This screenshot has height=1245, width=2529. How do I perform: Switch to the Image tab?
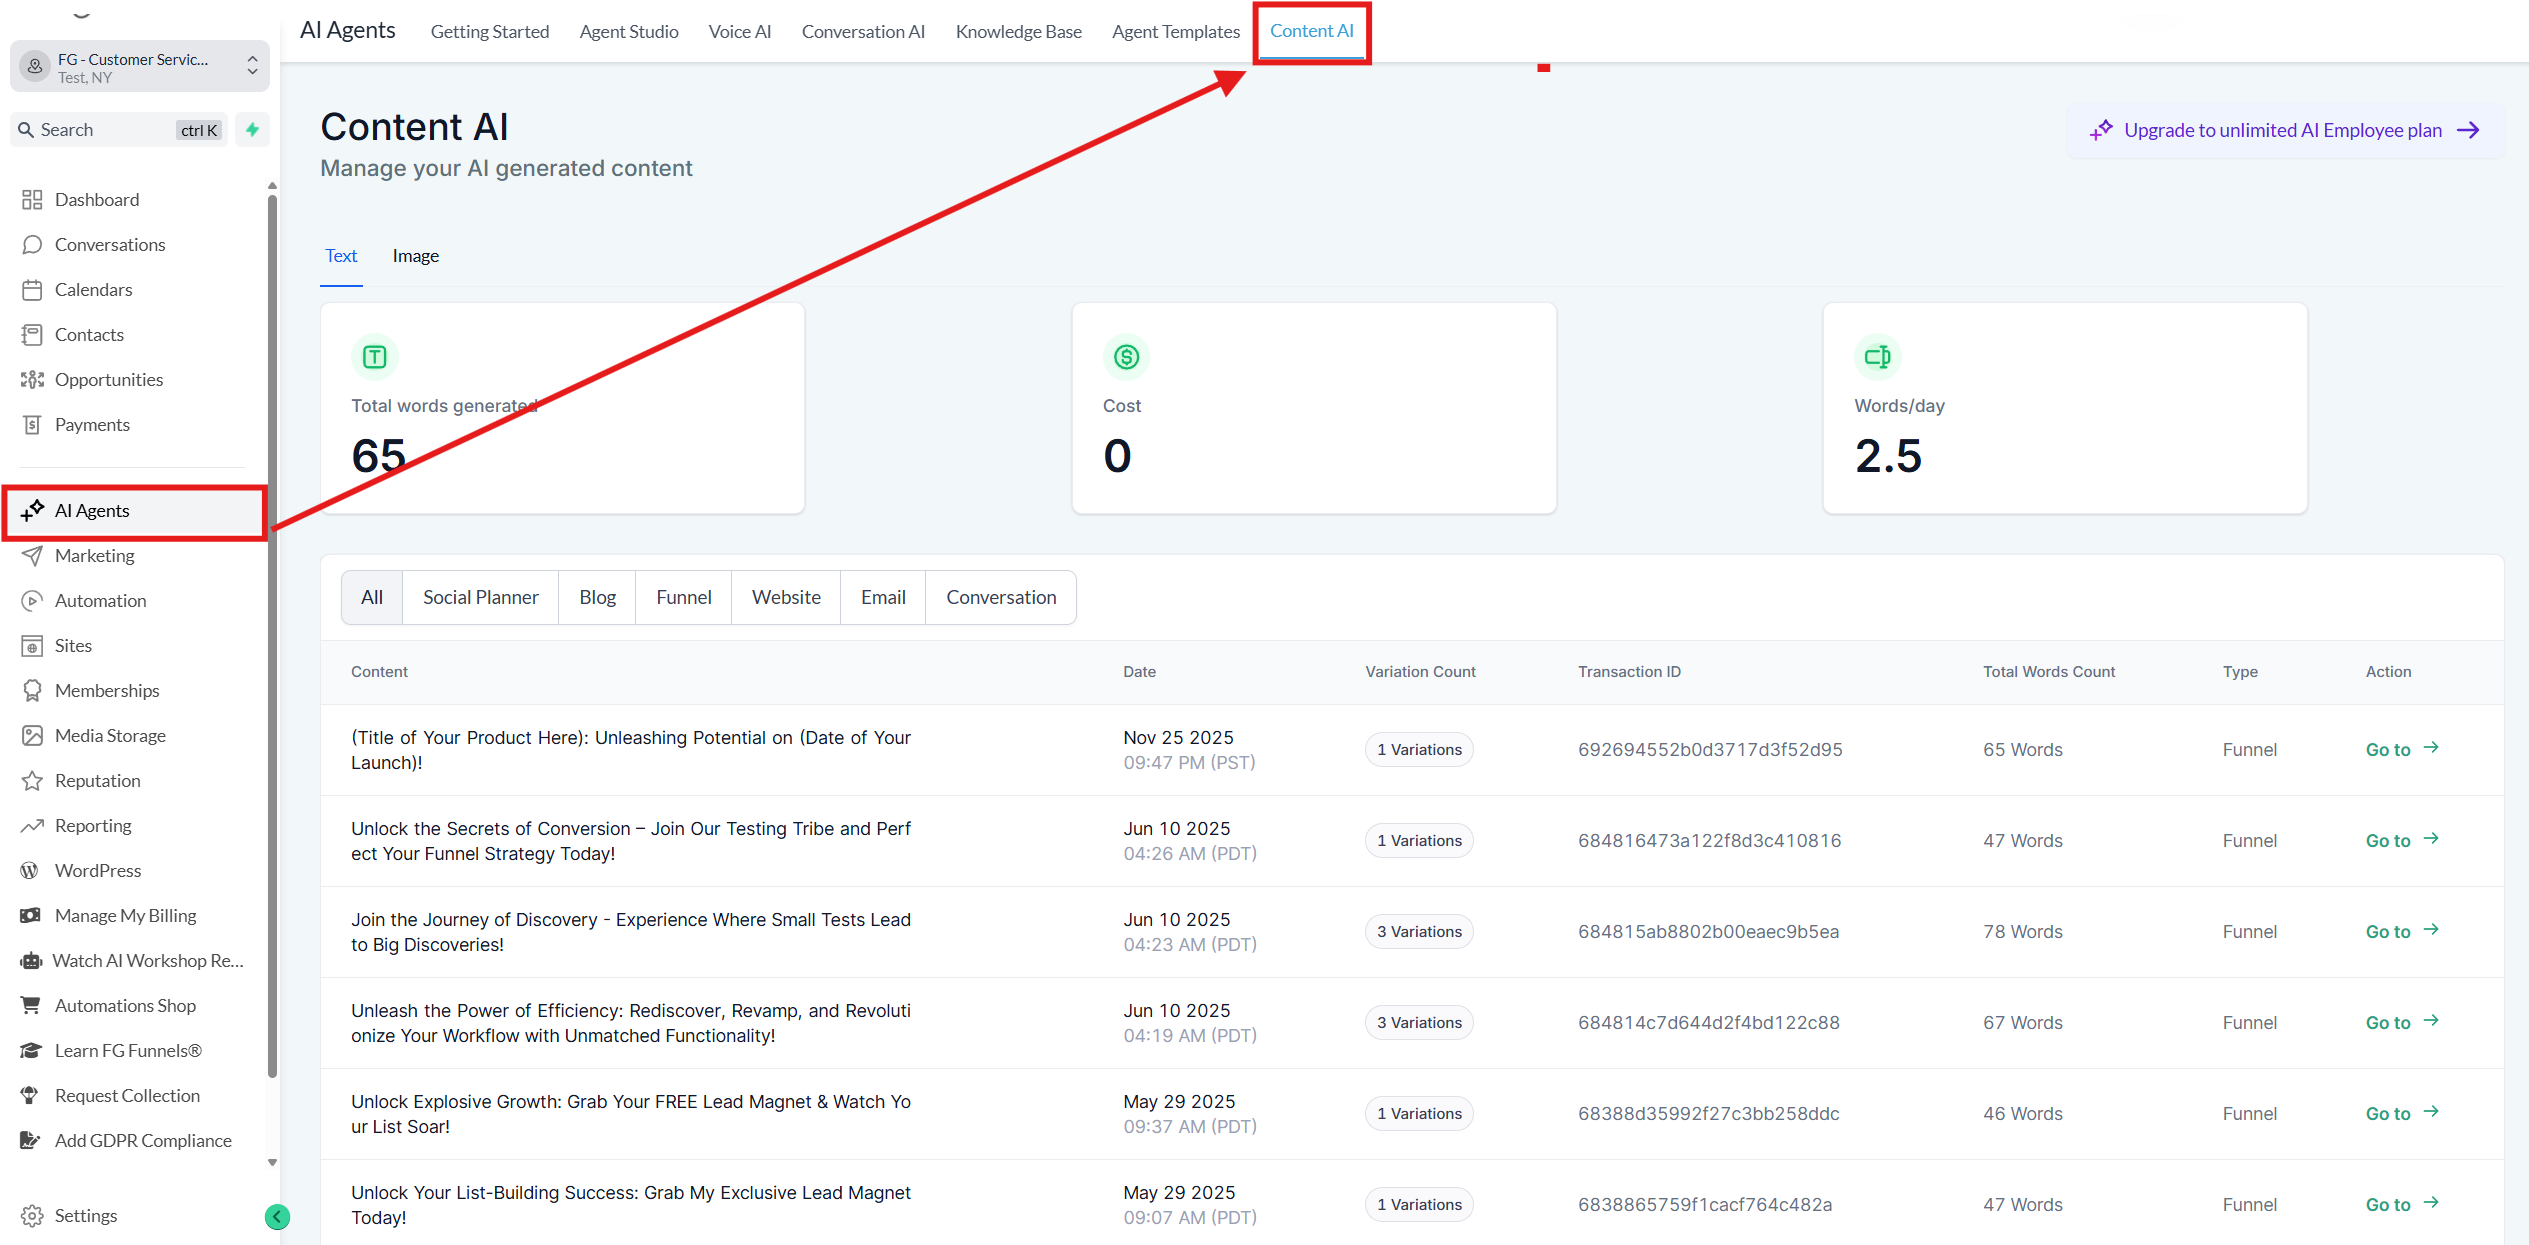[x=415, y=256]
